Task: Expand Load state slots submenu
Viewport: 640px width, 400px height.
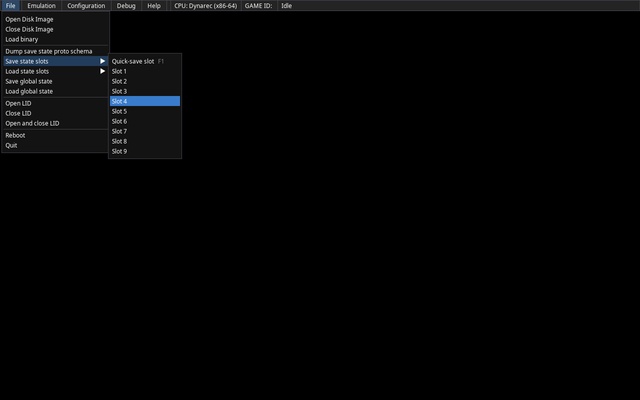Action: pos(55,71)
